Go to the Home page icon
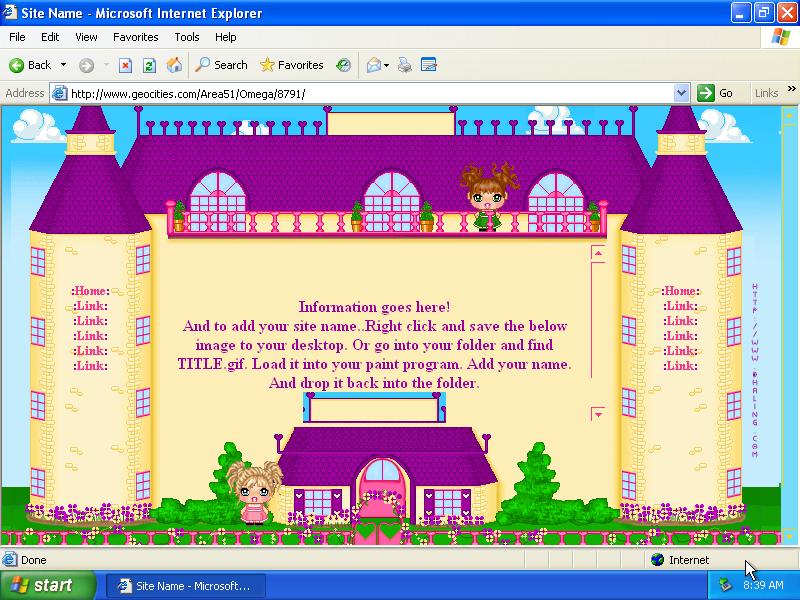This screenshot has width=800, height=600. click(x=174, y=65)
